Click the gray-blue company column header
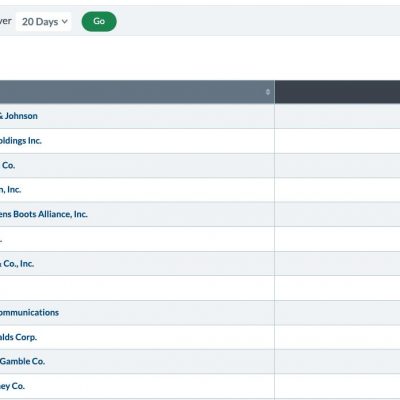This screenshot has width=400, height=400. tap(137, 92)
